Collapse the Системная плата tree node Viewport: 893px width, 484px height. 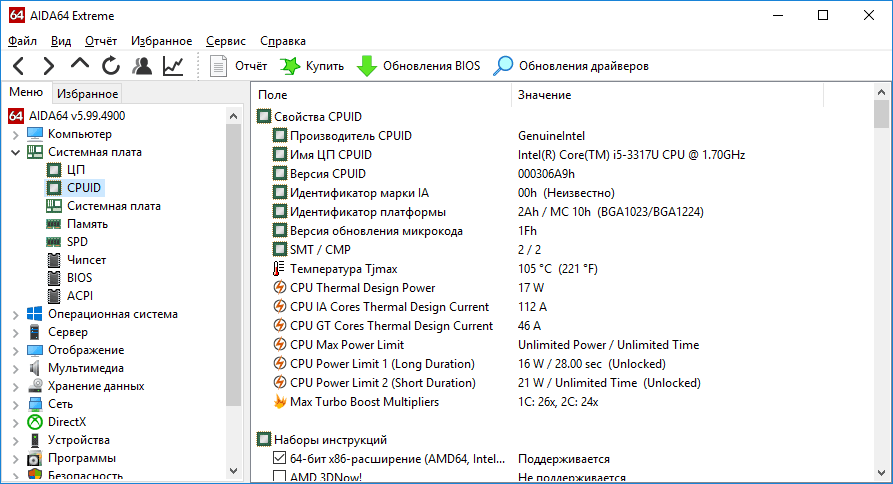[15, 152]
